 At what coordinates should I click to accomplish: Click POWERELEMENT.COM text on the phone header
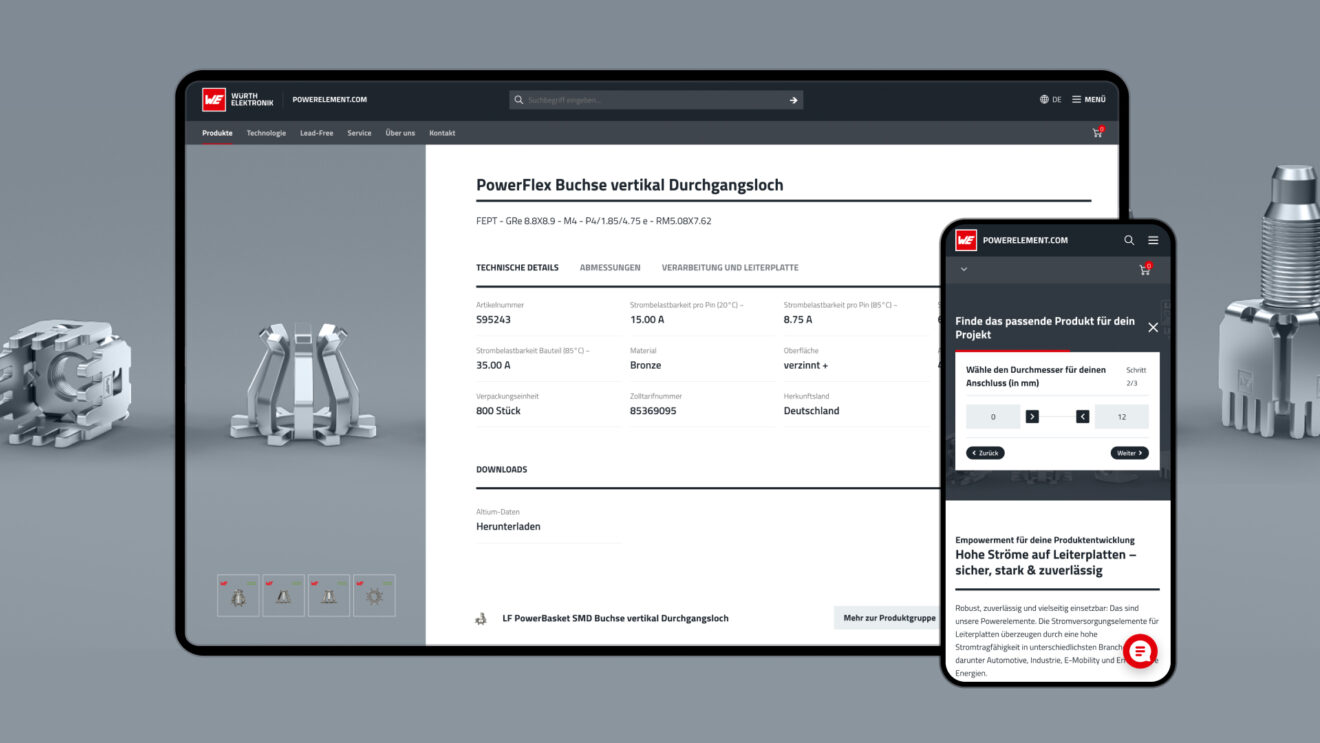click(1025, 240)
